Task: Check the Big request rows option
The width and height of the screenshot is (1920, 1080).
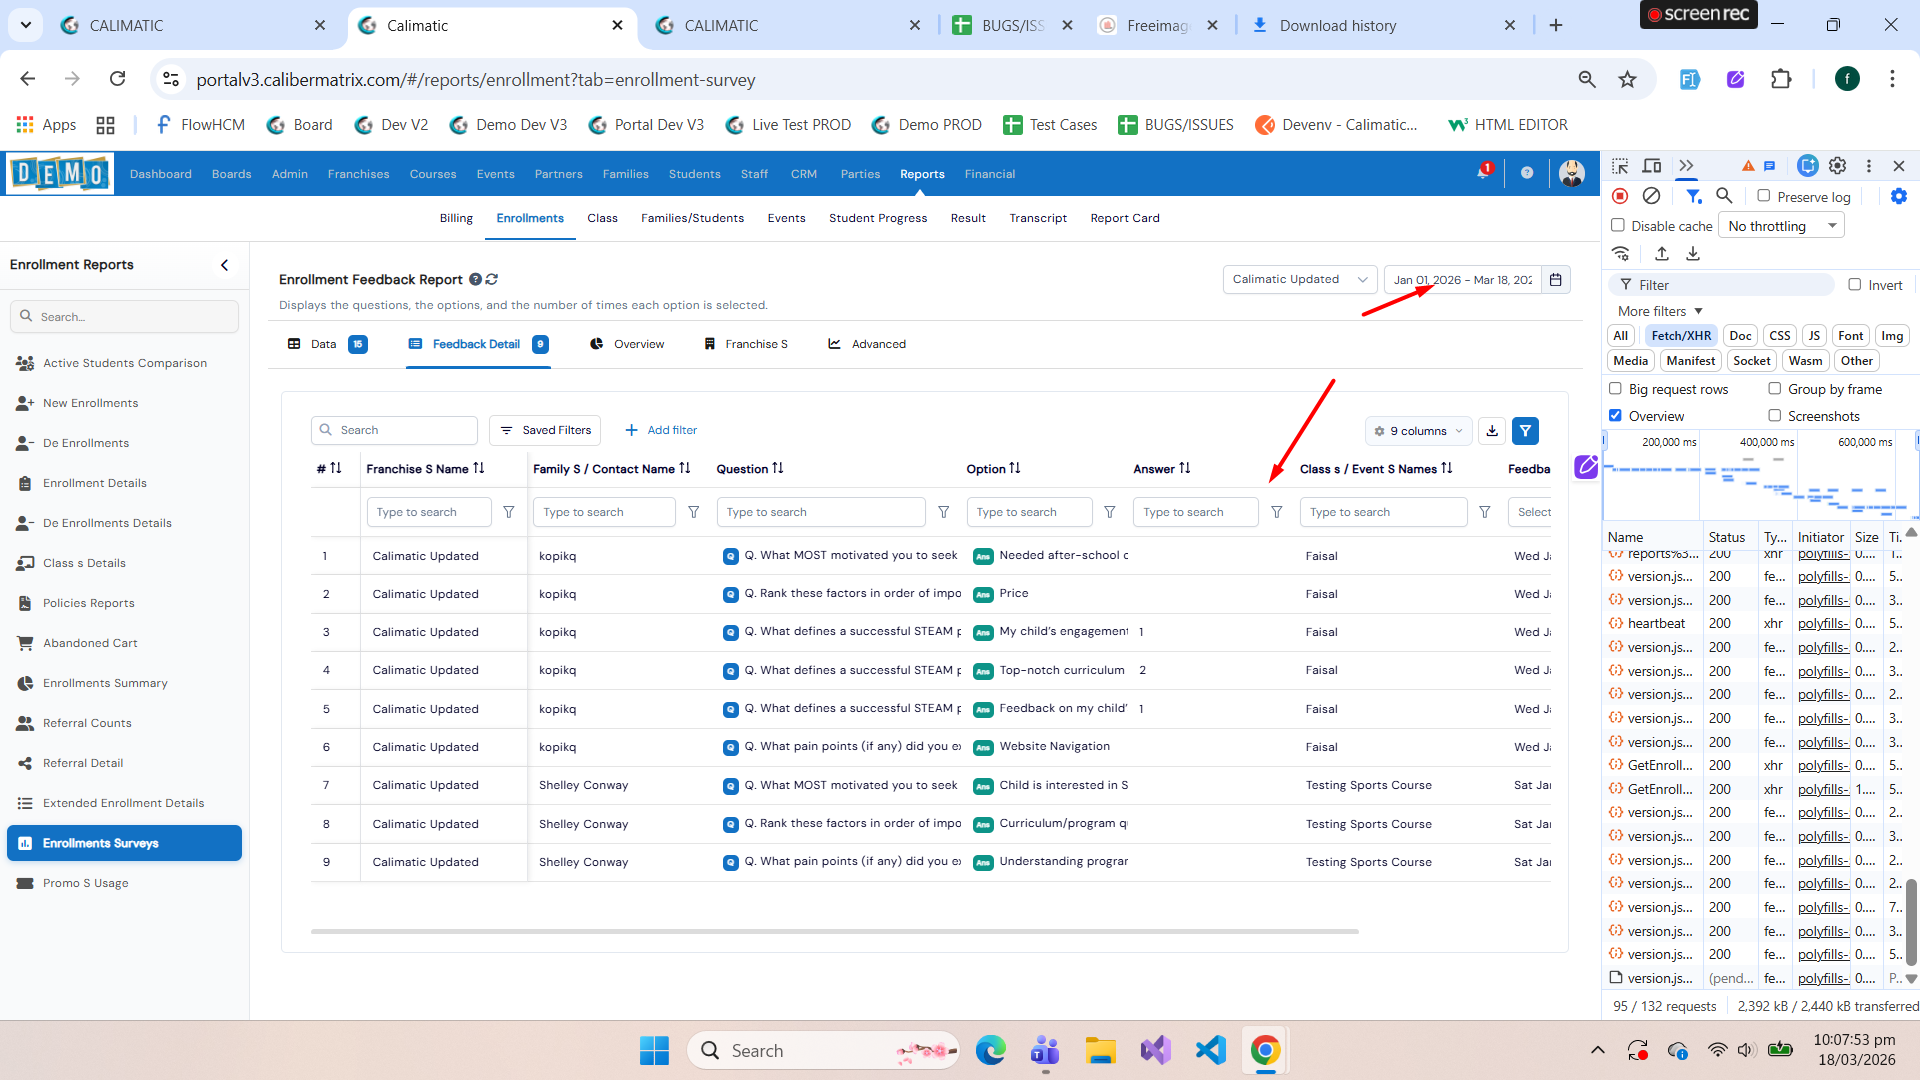Action: [x=1615, y=389]
